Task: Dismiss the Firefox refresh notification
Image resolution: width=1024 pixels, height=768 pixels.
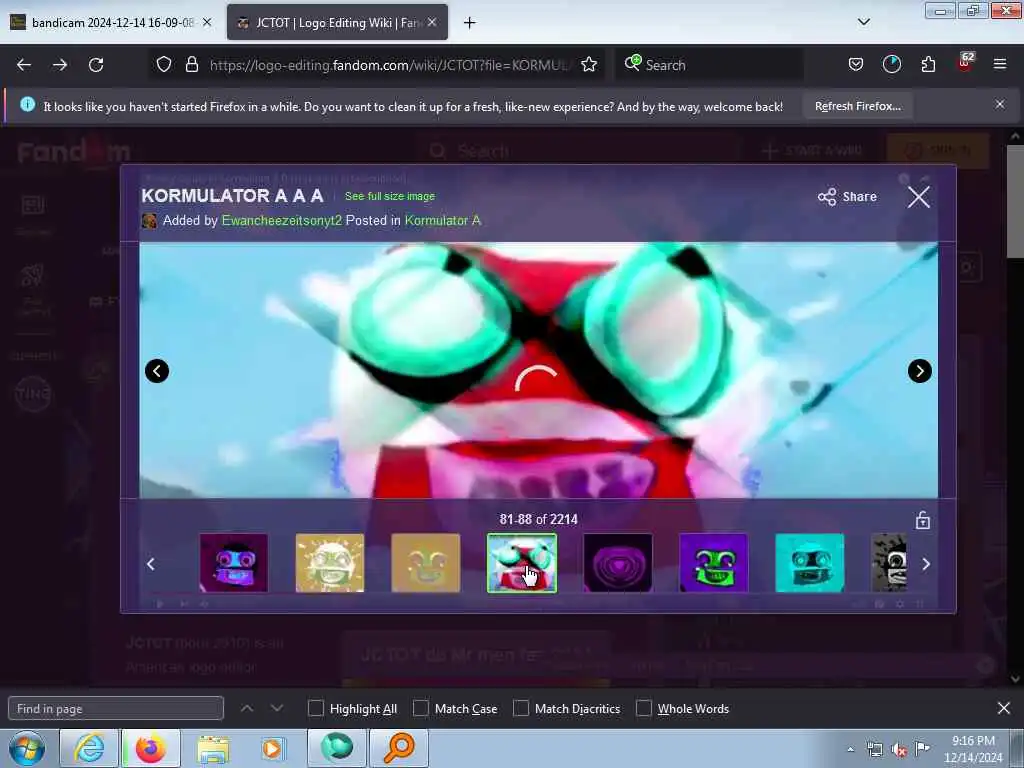Action: 1000,104
